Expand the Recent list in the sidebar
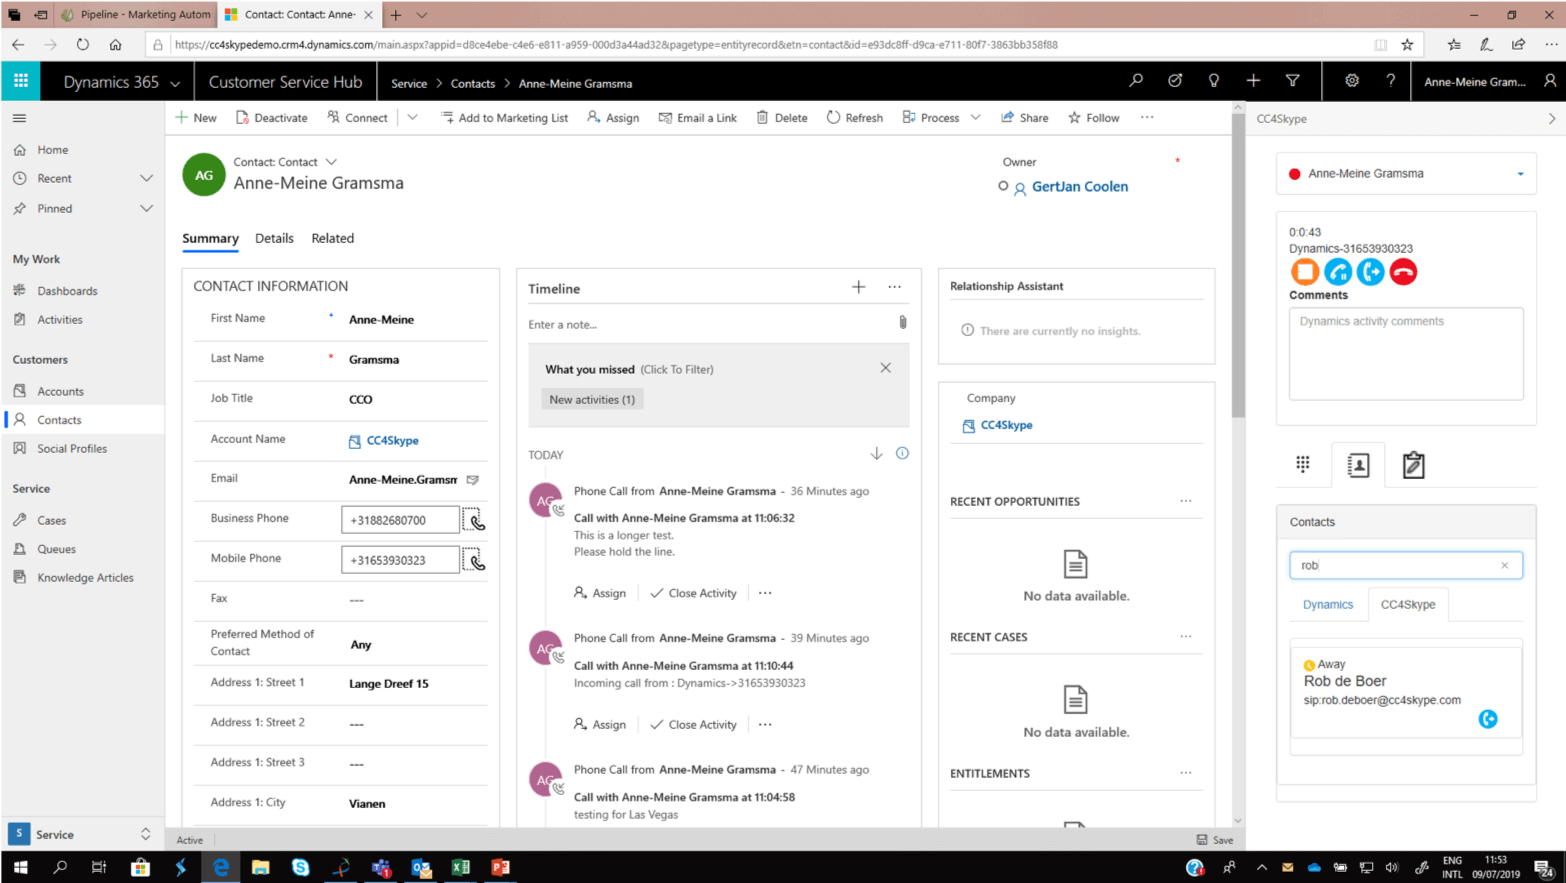The image size is (1566, 883). click(146, 178)
